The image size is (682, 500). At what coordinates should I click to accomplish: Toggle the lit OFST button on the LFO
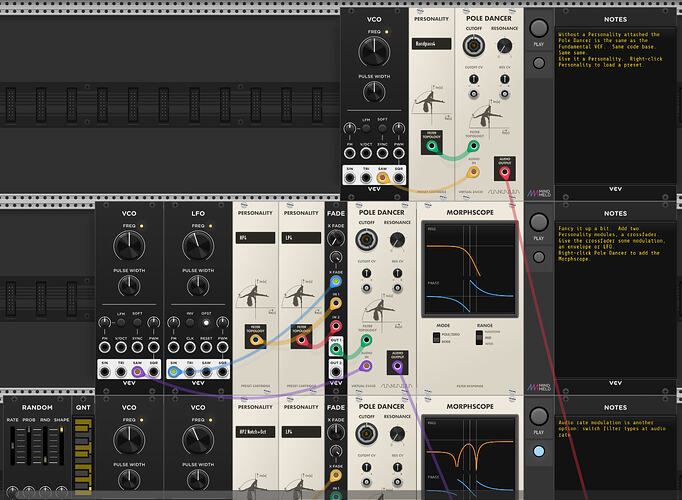click(206, 323)
